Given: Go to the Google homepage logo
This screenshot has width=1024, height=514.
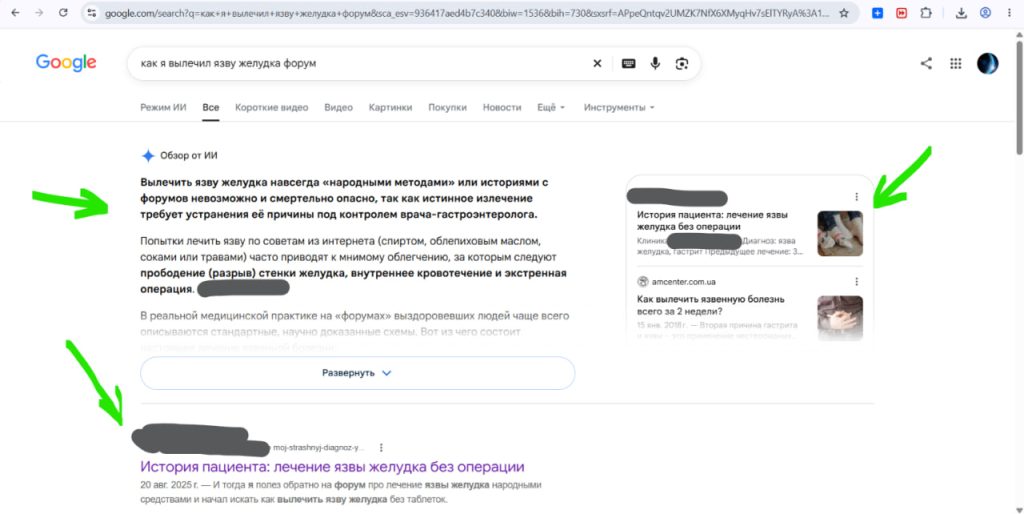Looking at the screenshot, I should (x=66, y=63).
